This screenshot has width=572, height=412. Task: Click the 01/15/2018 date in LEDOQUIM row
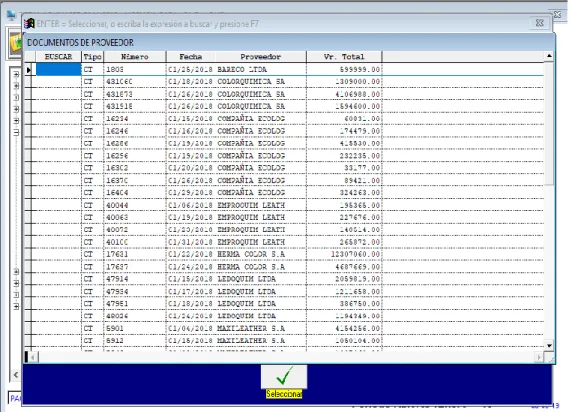[190, 279]
